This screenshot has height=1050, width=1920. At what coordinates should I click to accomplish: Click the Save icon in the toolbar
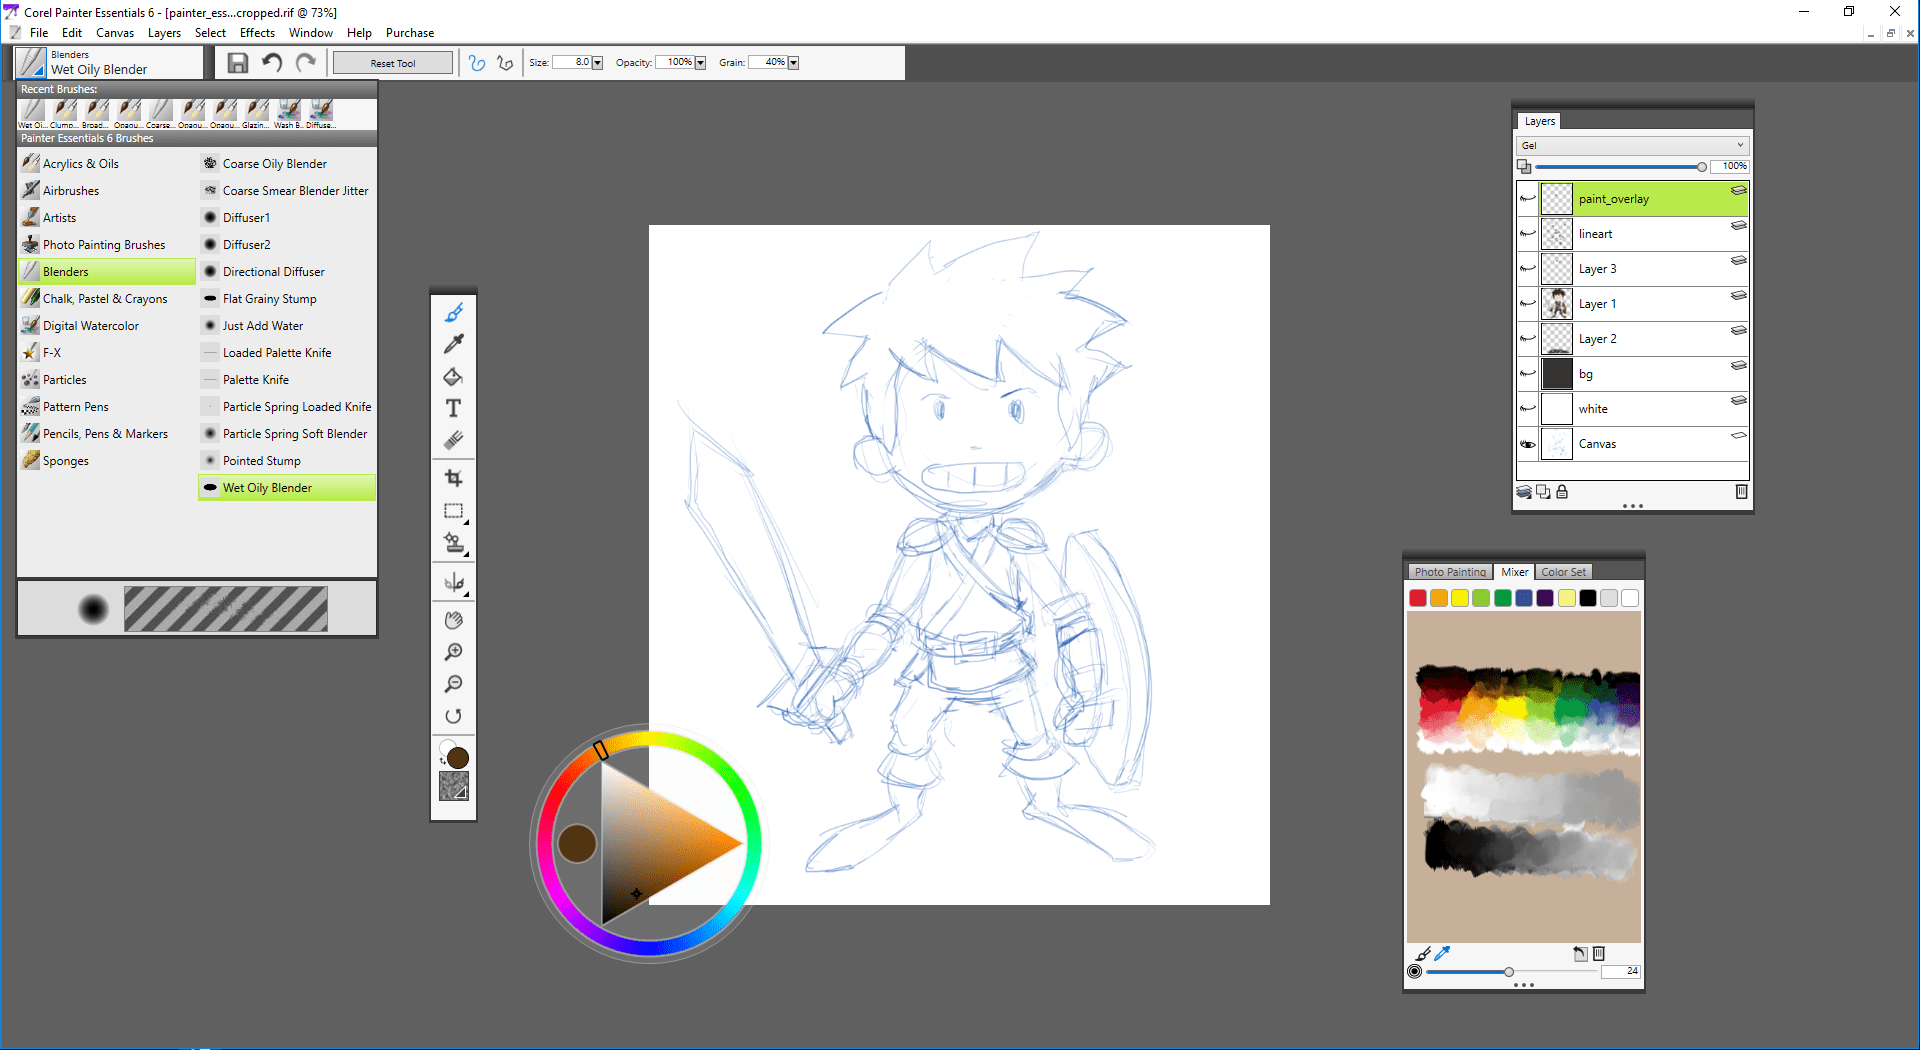[x=238, y=63]
